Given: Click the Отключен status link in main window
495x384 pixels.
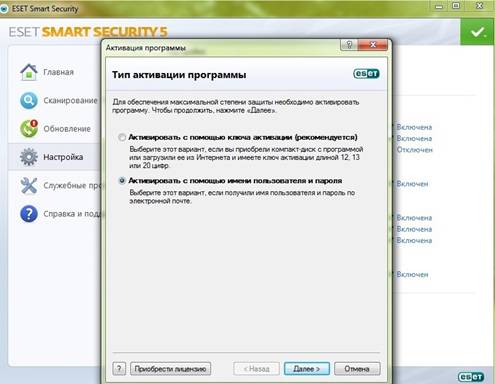Looking at the screenshot, I should (414, 150).
